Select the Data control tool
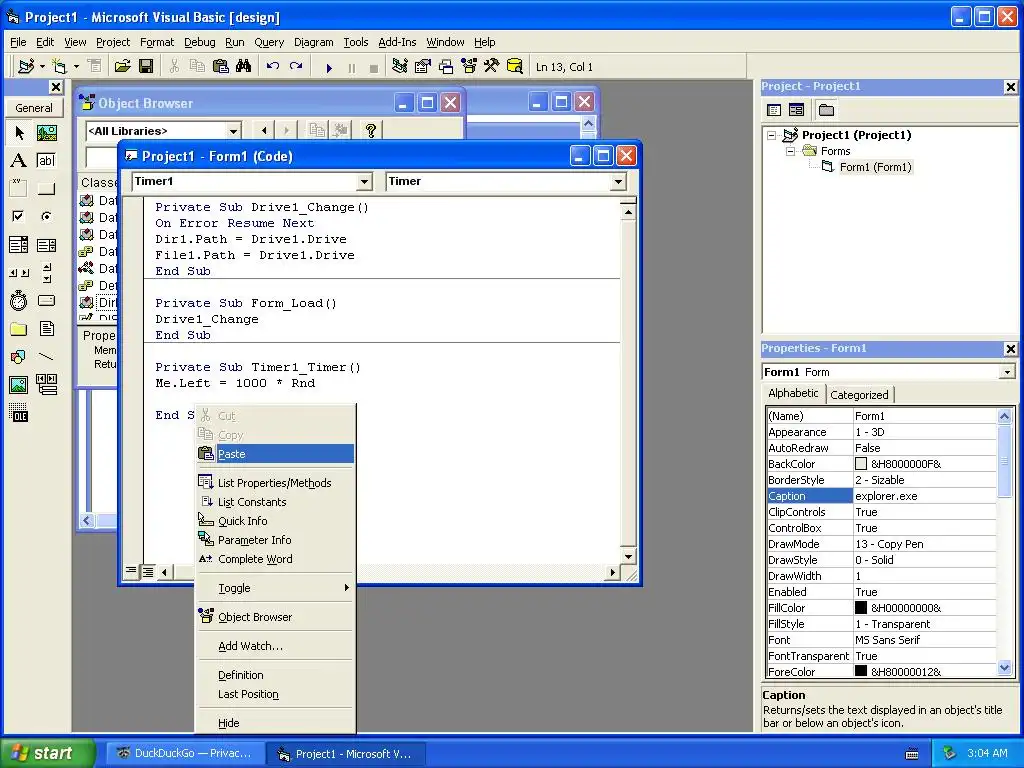The height and width of the screenshot is (768, 1024). tap(46, 385)
